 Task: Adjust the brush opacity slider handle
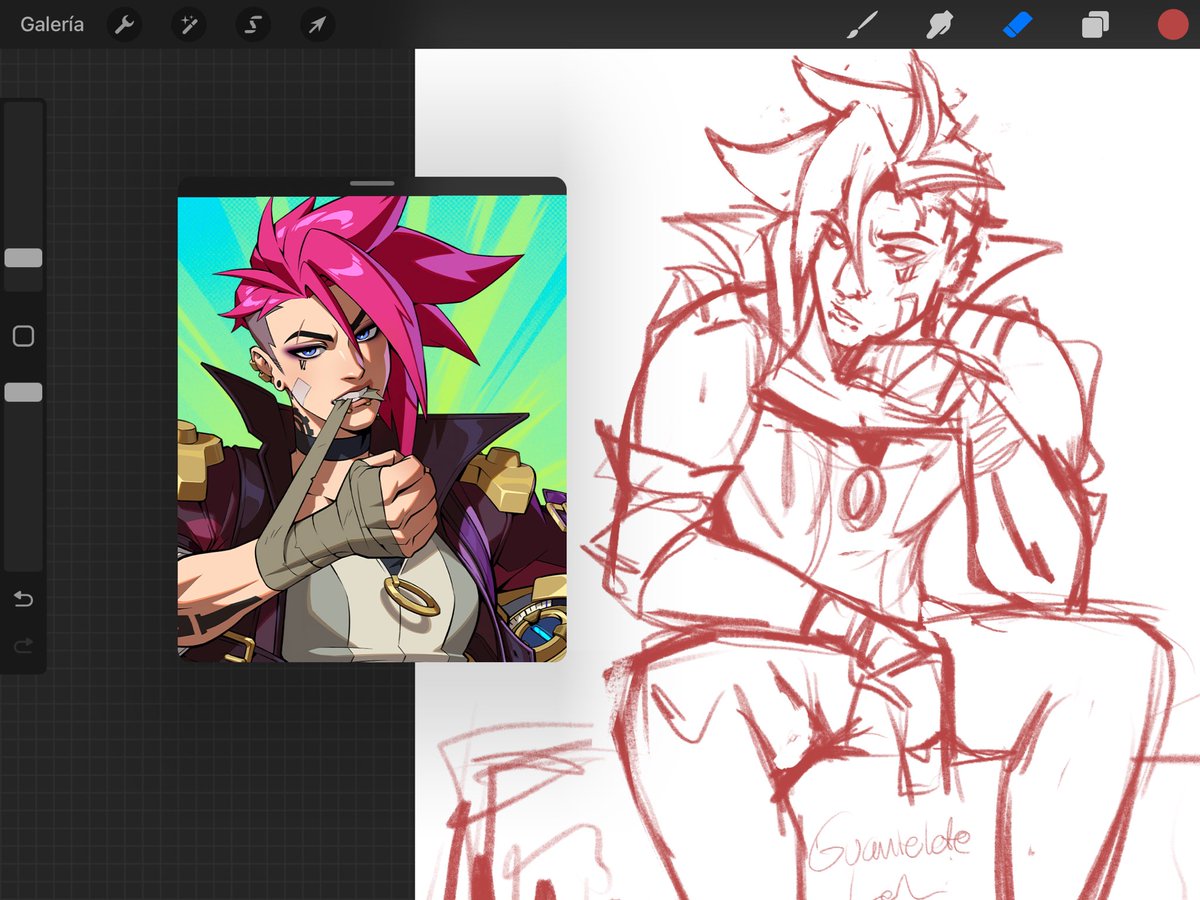pyautogui.click(x=23, y=392)
